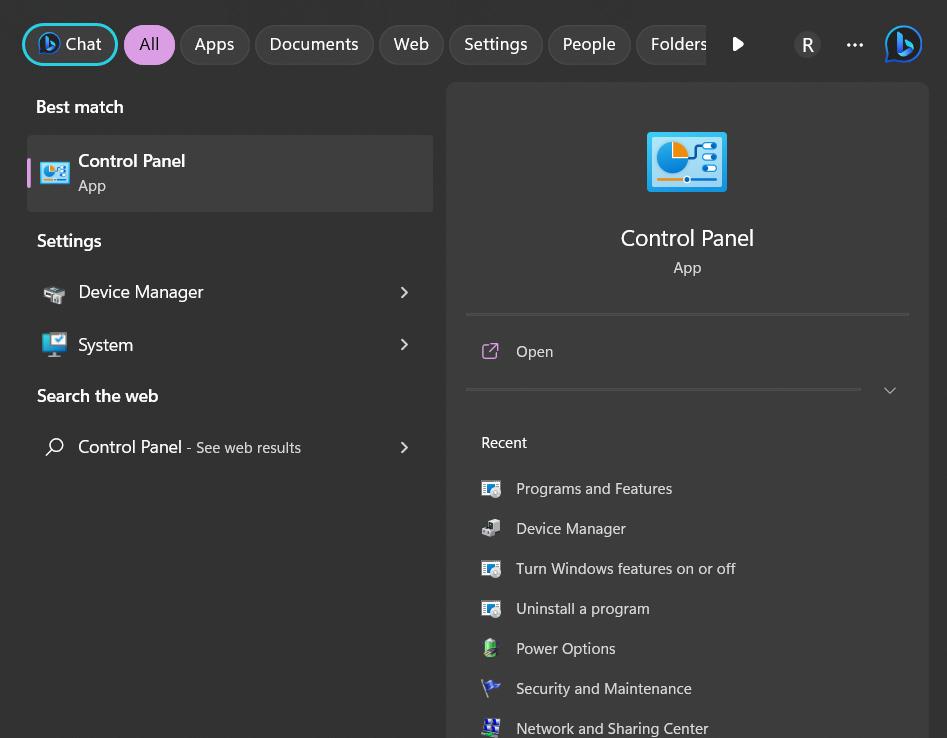Click the large Bing icon at top right
947x738 pixels.
click(x=903, y=44)
